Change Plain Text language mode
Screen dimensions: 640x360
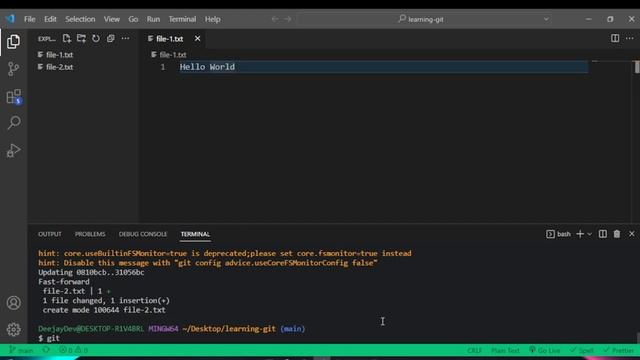click(x=505, y=351)
